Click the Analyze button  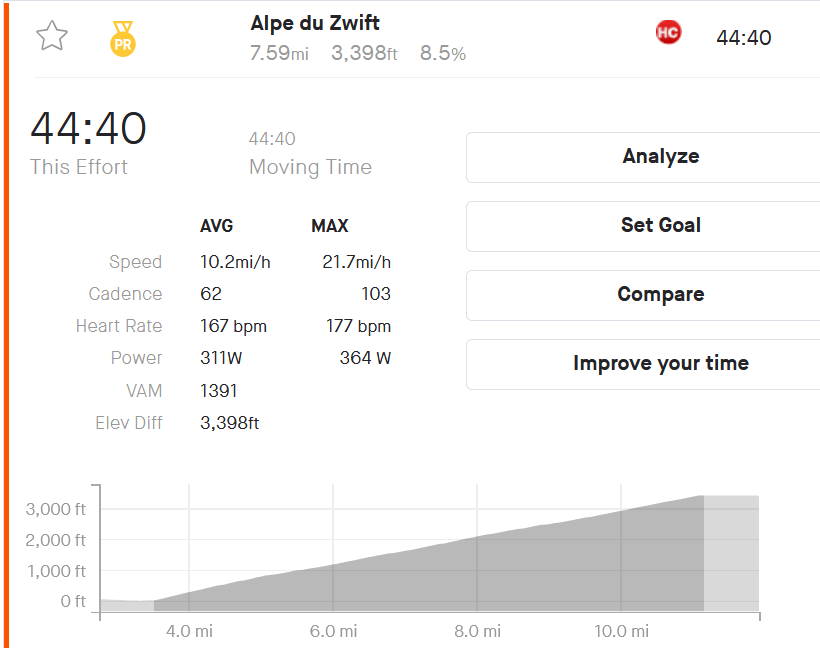(x=643, y=157)
